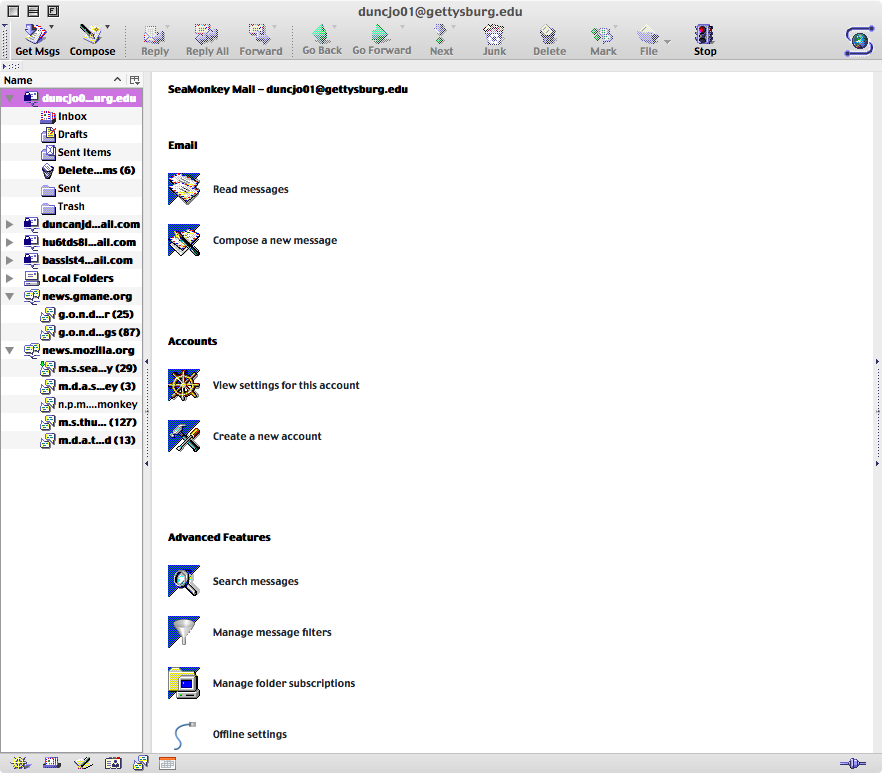Click the SeaMonkey throbber logo
Viewport: 882px width, 773px height.
click(858, 40)
